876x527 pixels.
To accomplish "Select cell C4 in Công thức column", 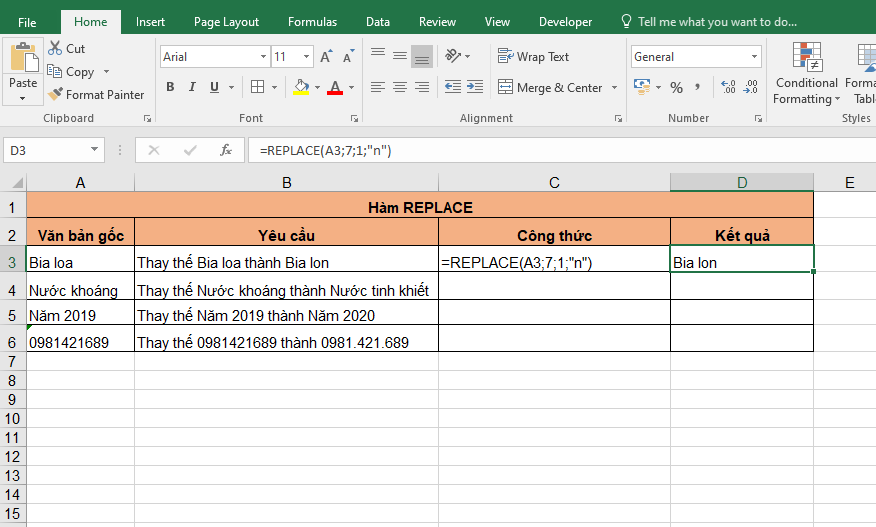I will point(554,290).
